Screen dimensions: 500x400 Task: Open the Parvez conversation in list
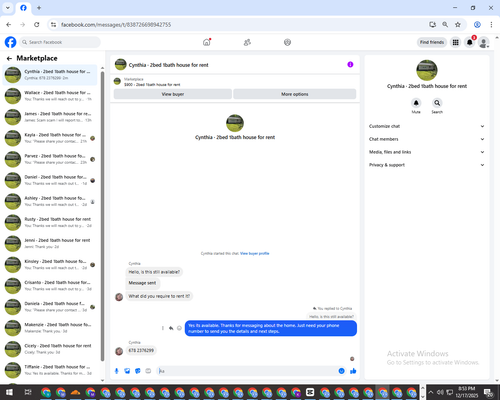50,159
